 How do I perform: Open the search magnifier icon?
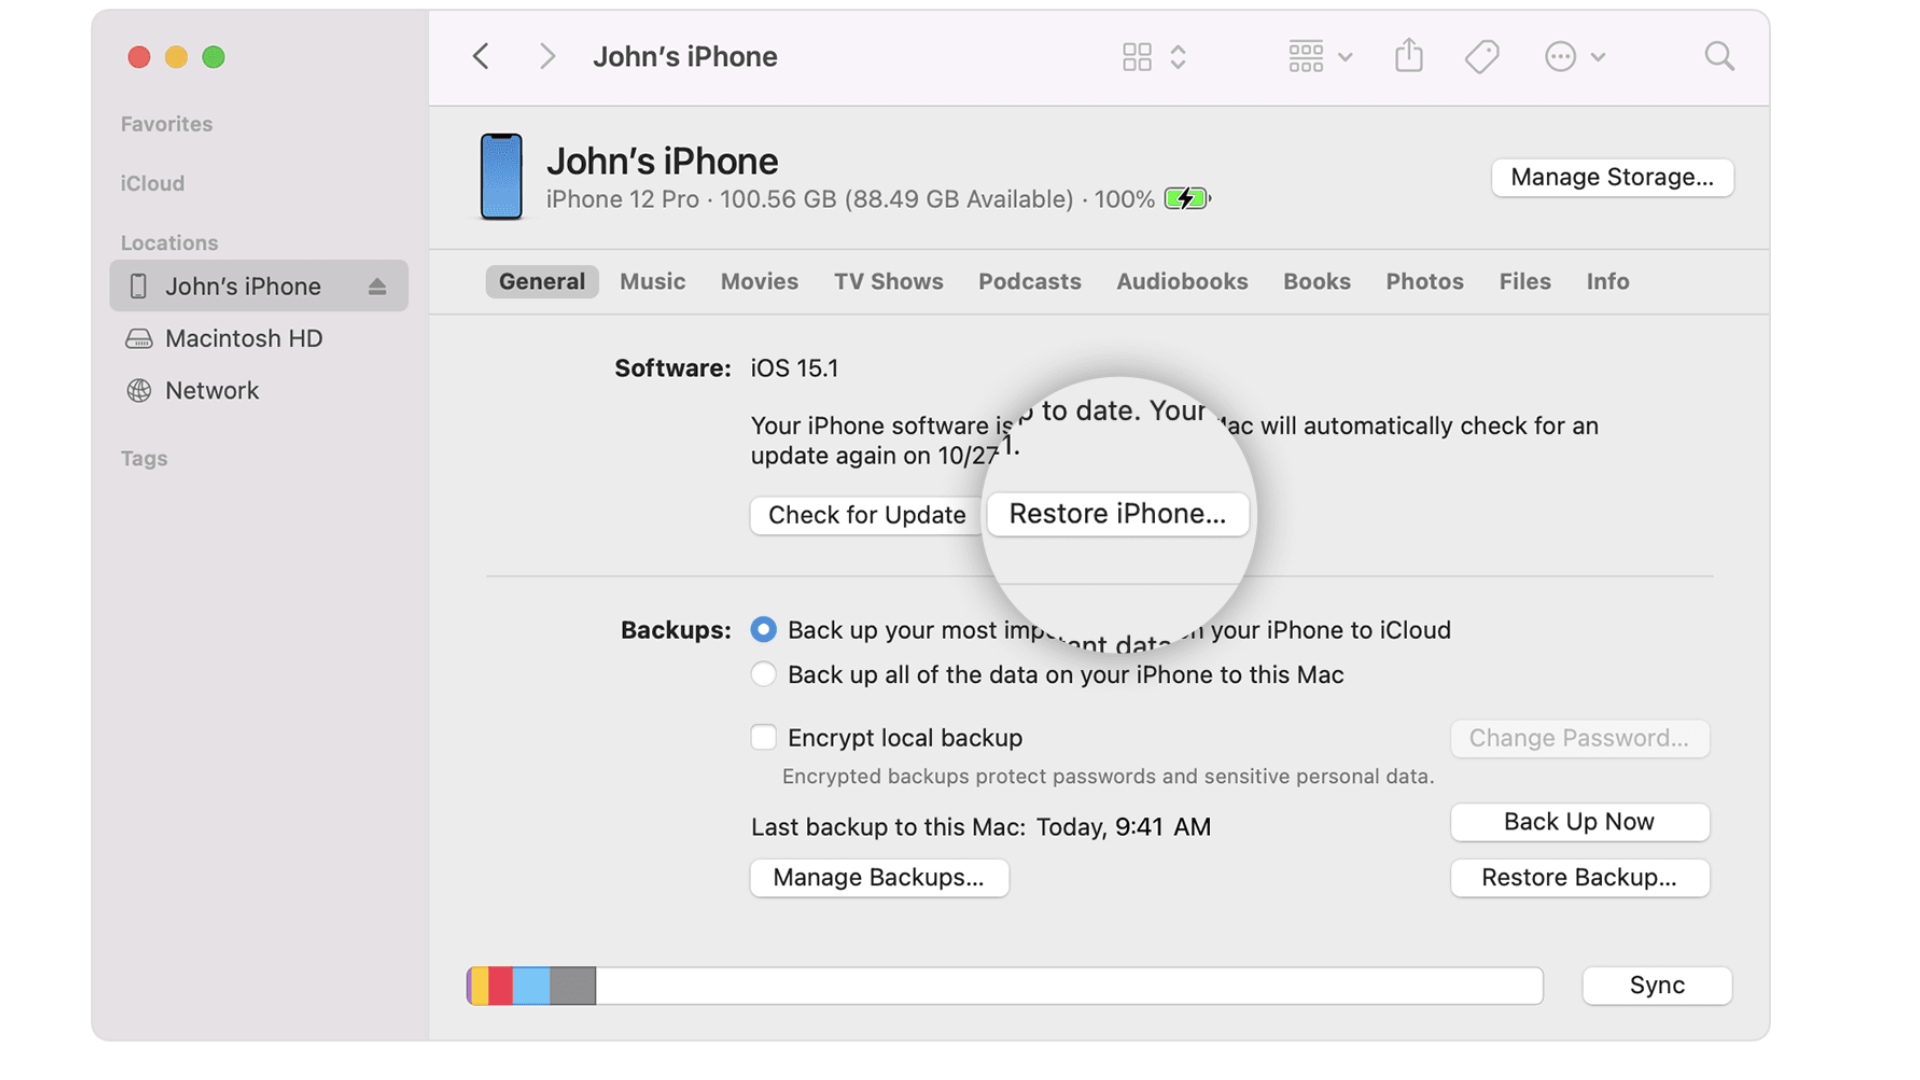click(x=1719, y=56)
